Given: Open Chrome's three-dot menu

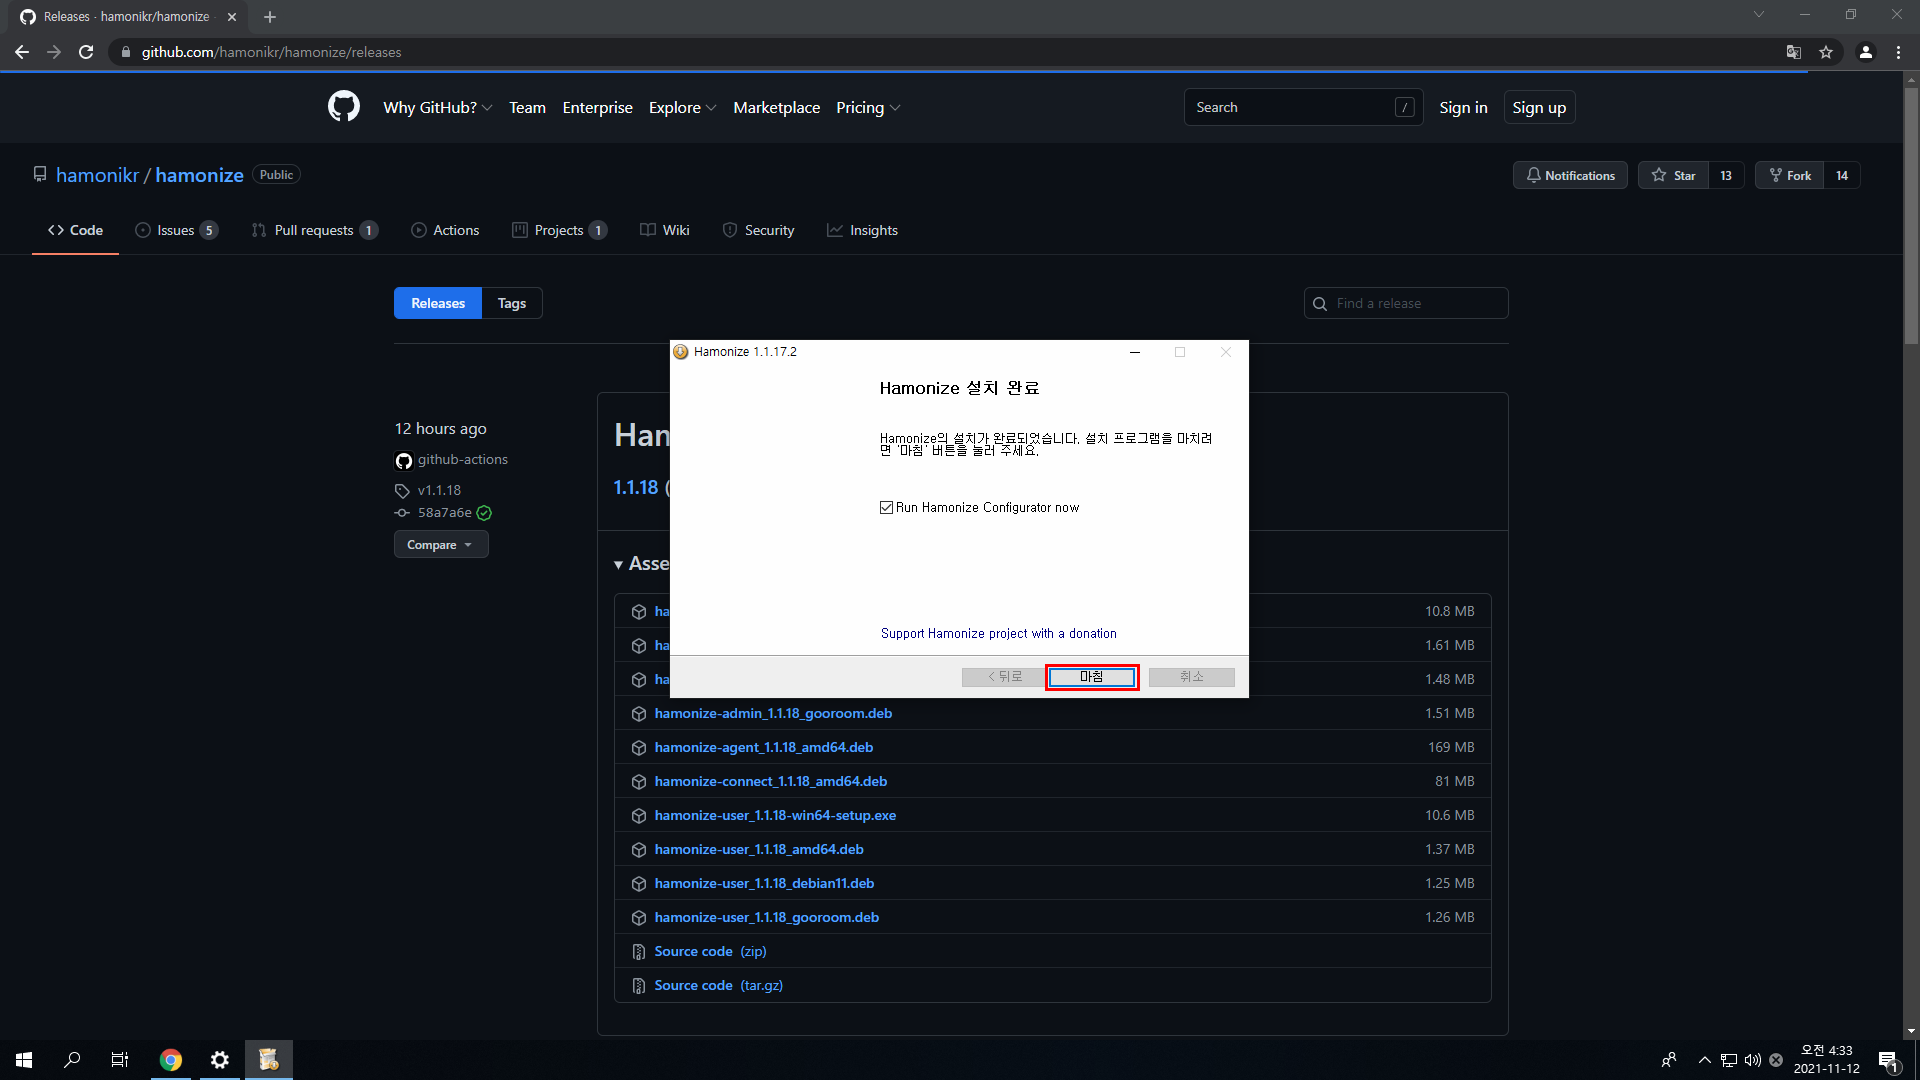Looking at the screenshot, I should [1898, 52].
